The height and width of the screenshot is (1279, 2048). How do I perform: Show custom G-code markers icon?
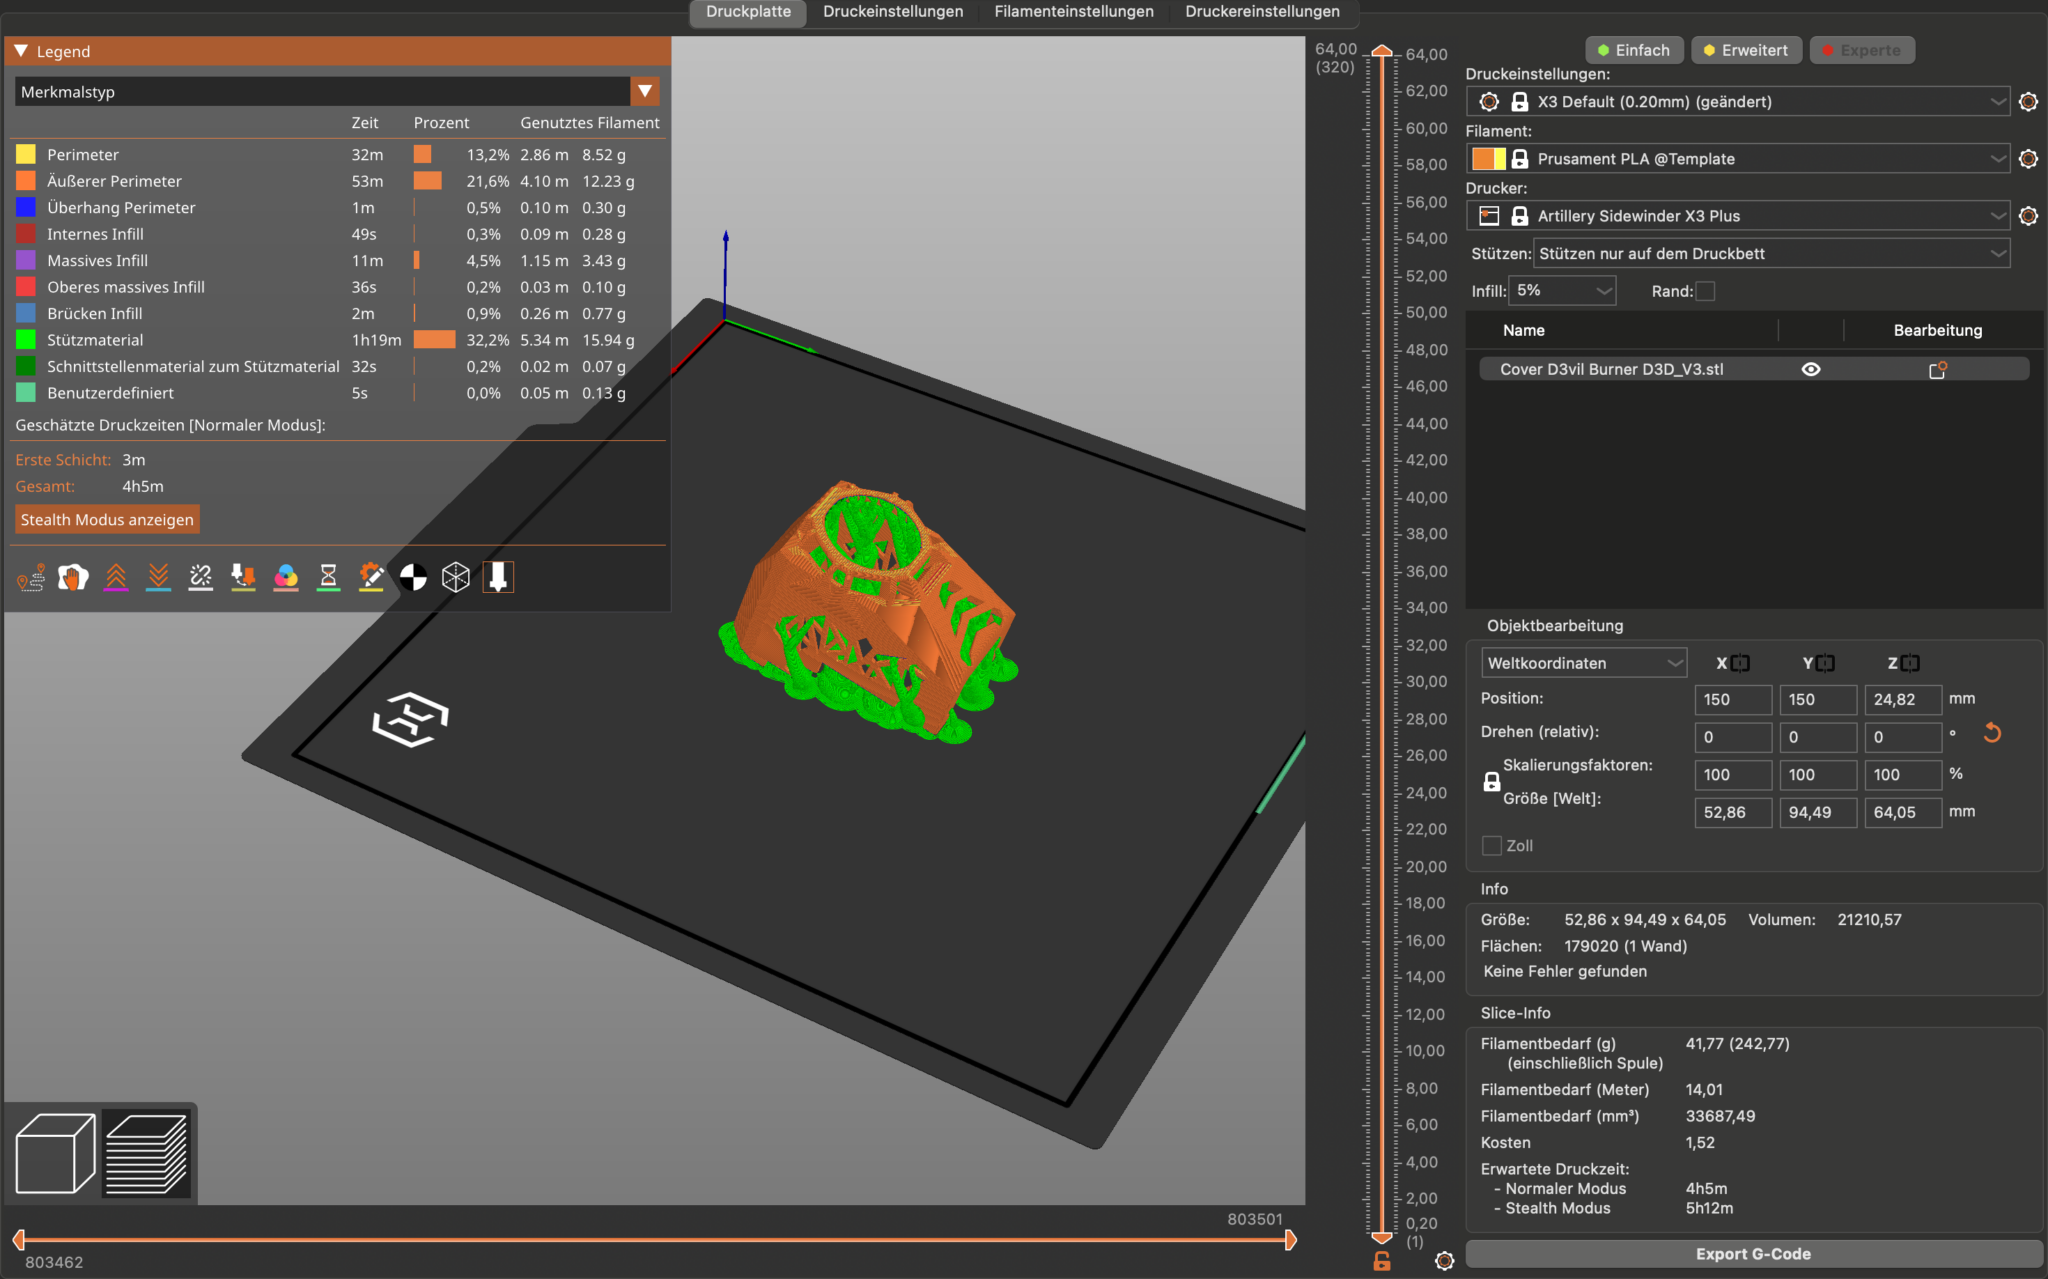pos(371,577)
